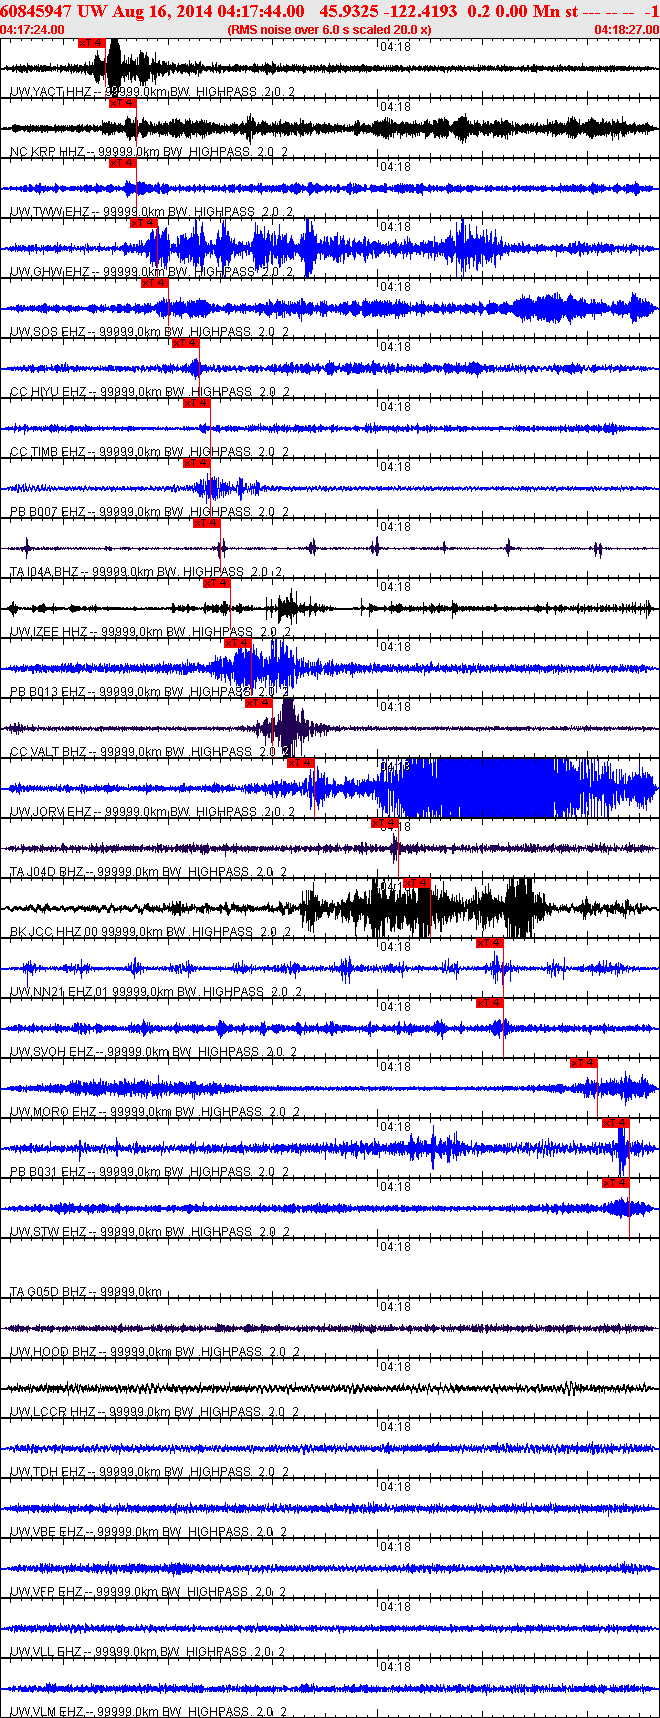Click the pick marker on UW.SVOH trace

coord(489,1003)
